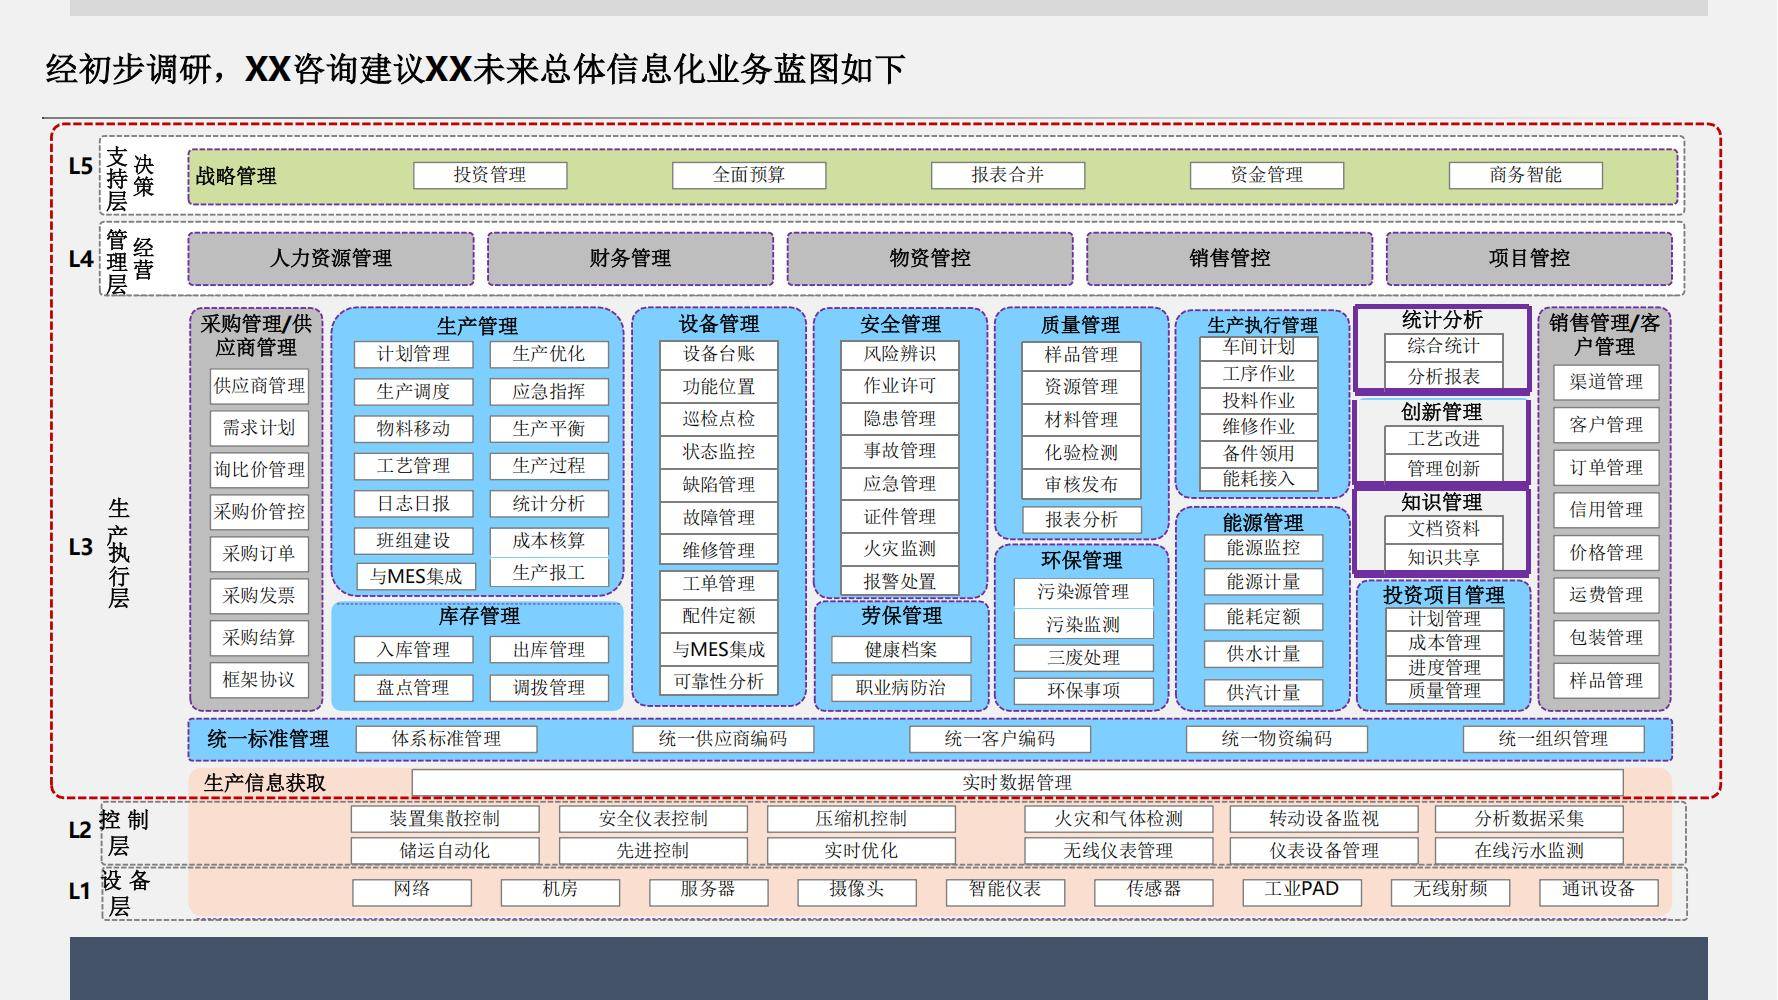Select the 调拨管理 box
Image resolution: width=1778 pixels, height=1000 pixels.
(549, 688)
